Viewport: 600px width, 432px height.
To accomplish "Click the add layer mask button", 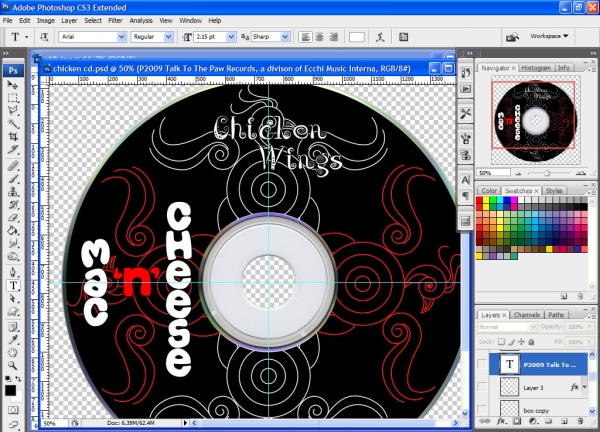I will pyautogui.click(x=517, y=421).
